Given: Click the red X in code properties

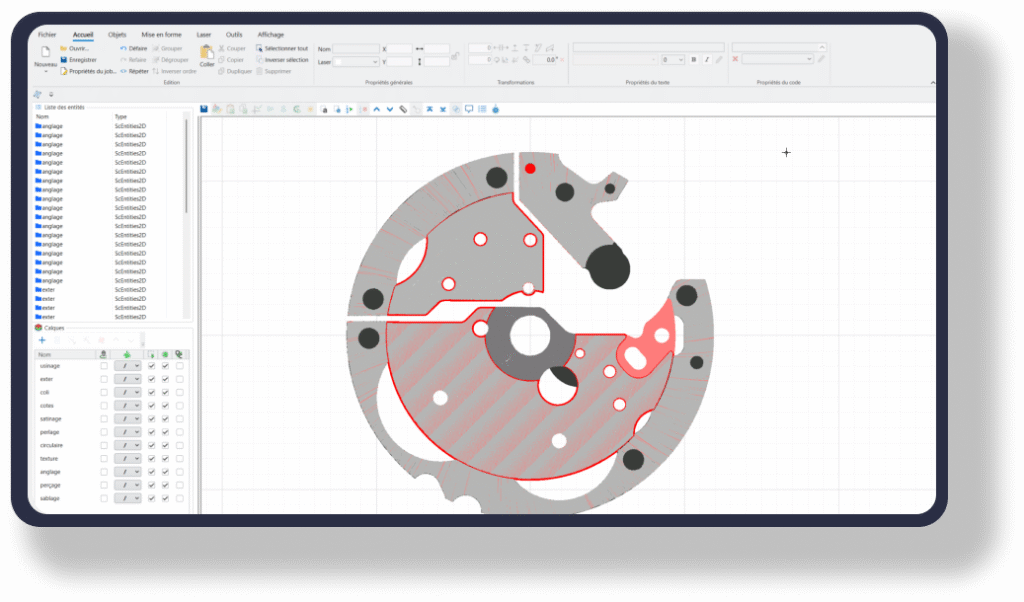Looking at the screenshot, I should 736,60.
